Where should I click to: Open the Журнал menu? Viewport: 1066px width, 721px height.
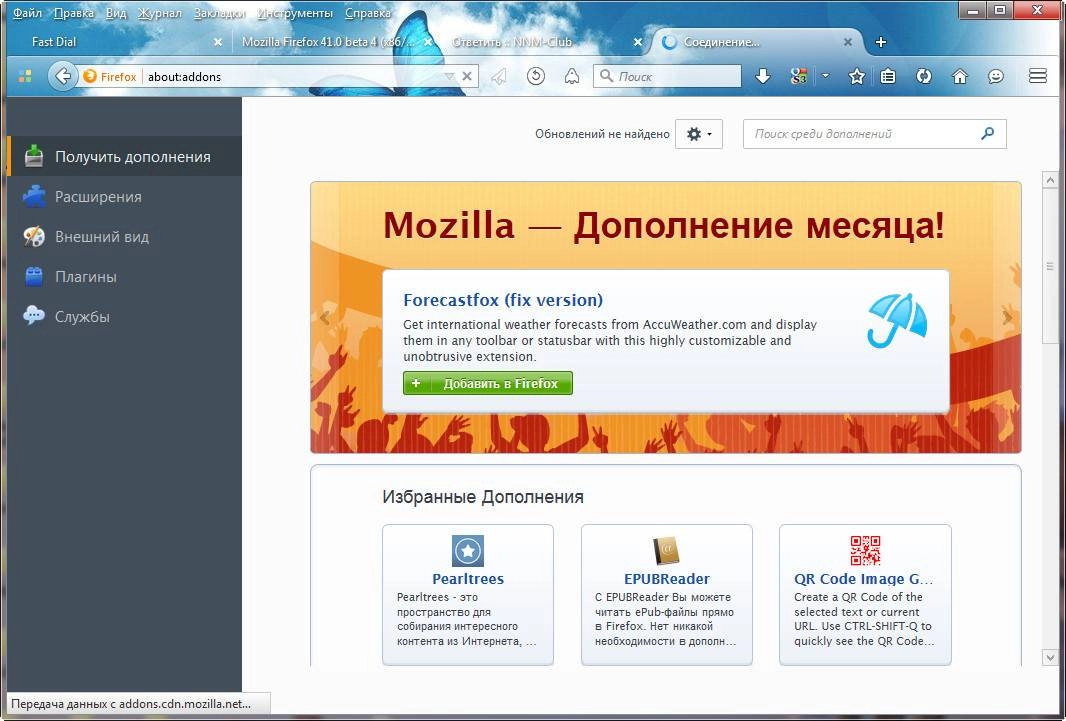coord(159,13)
